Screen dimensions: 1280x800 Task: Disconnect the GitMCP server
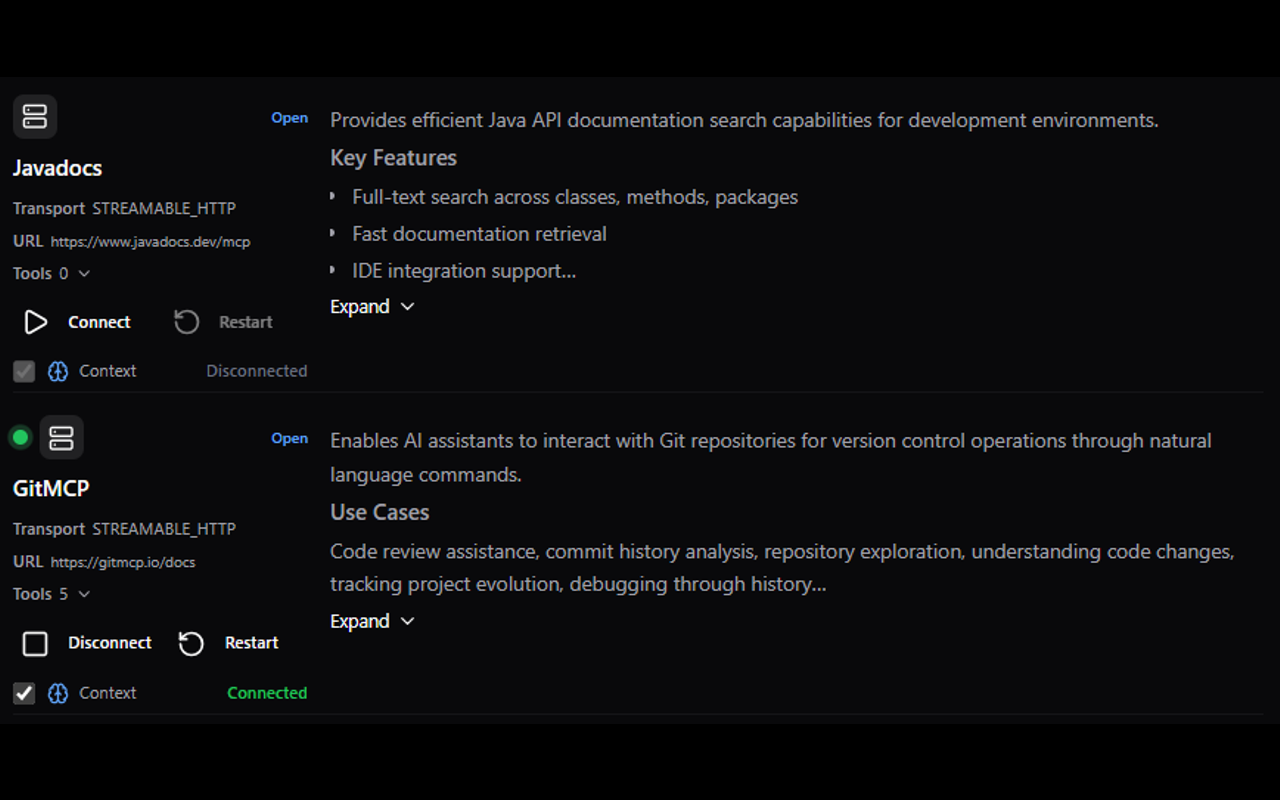click(x=110, y=643)
